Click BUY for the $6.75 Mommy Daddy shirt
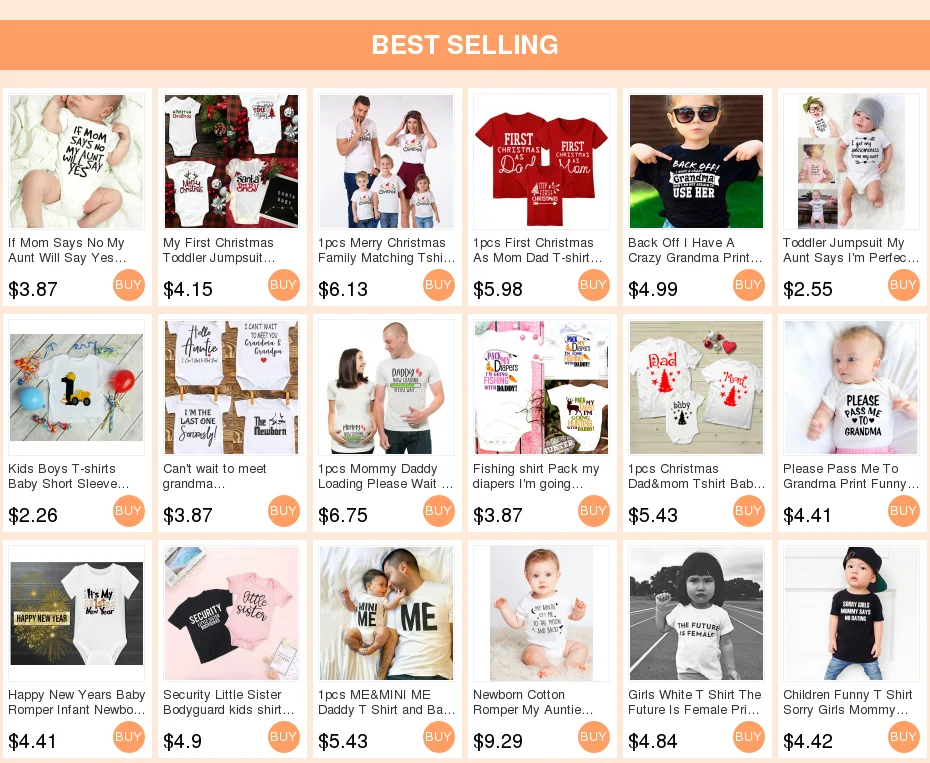This screenshot has height=763, width=930. click(x=439, y=511)
